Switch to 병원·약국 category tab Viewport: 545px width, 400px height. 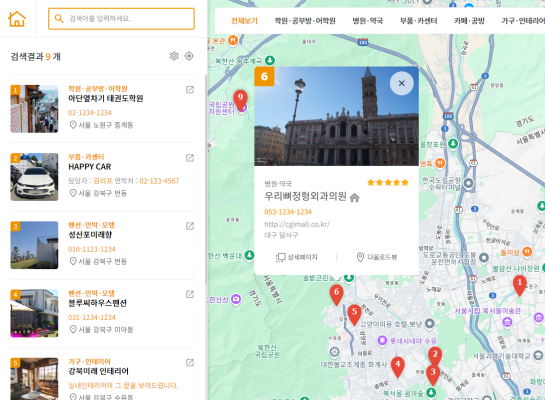(x=368, y=21)
